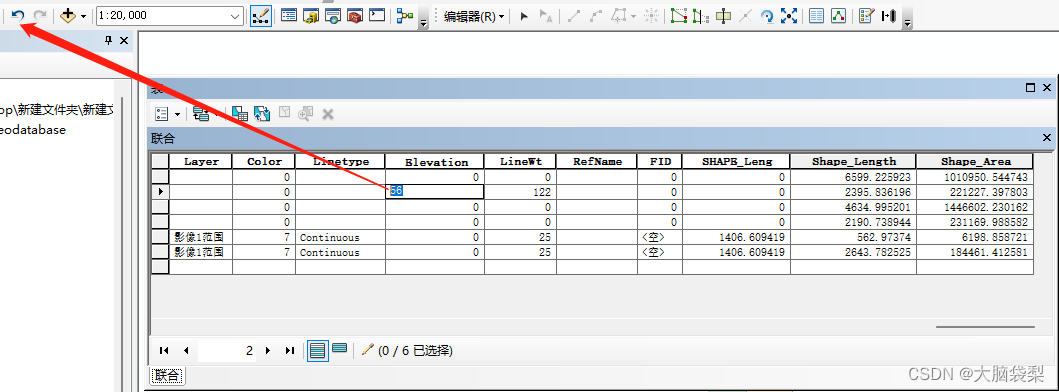Select the Edit Annotation Tool
This screenshot has width=1059, height=392.
click(546, 16)
